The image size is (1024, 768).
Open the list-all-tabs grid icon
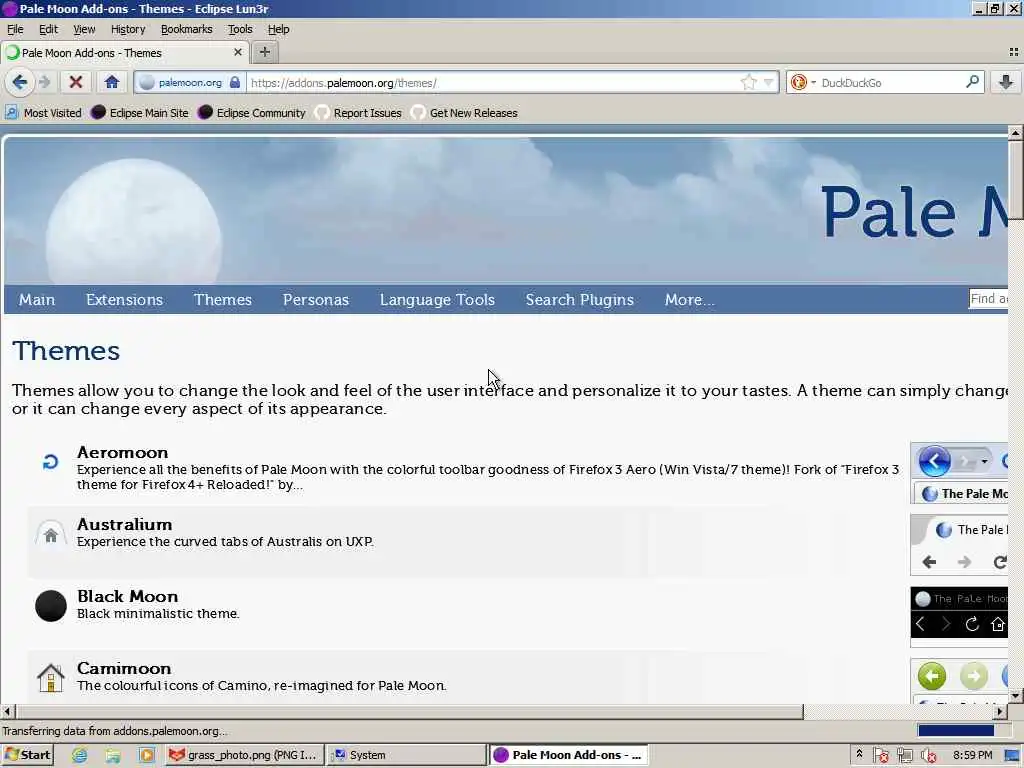[x=1014, y=52]
